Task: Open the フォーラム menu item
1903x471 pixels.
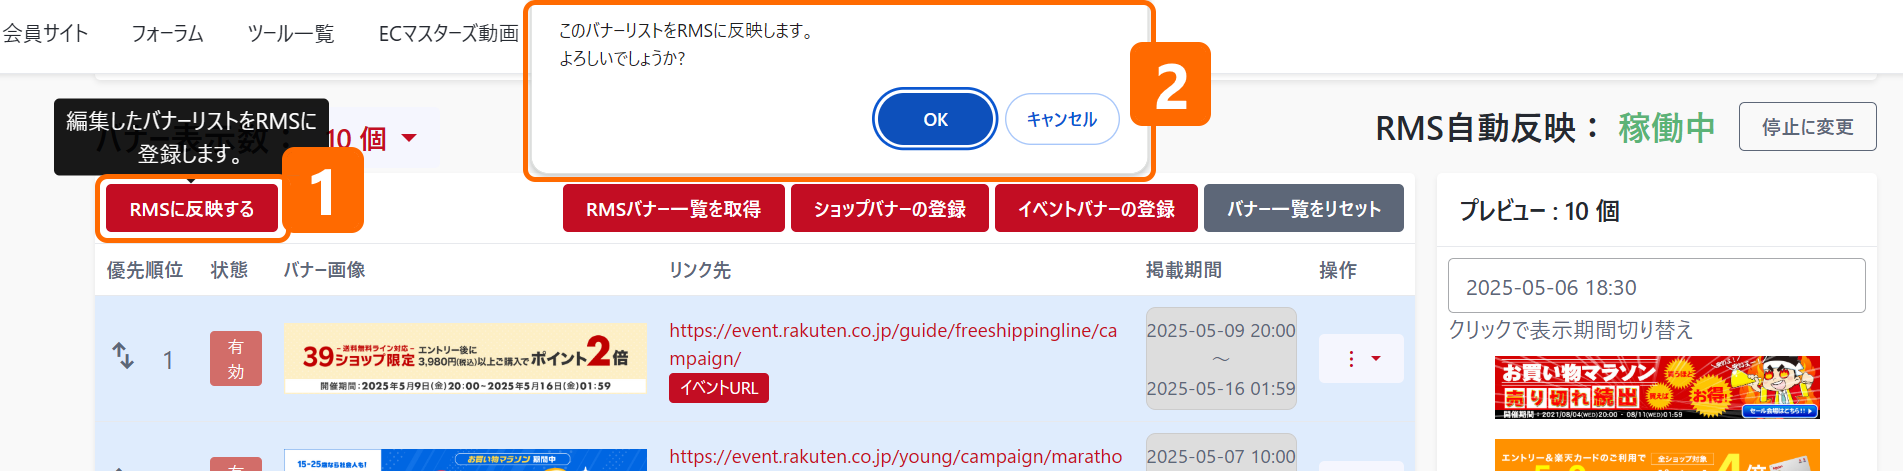Action: (168, 34)
